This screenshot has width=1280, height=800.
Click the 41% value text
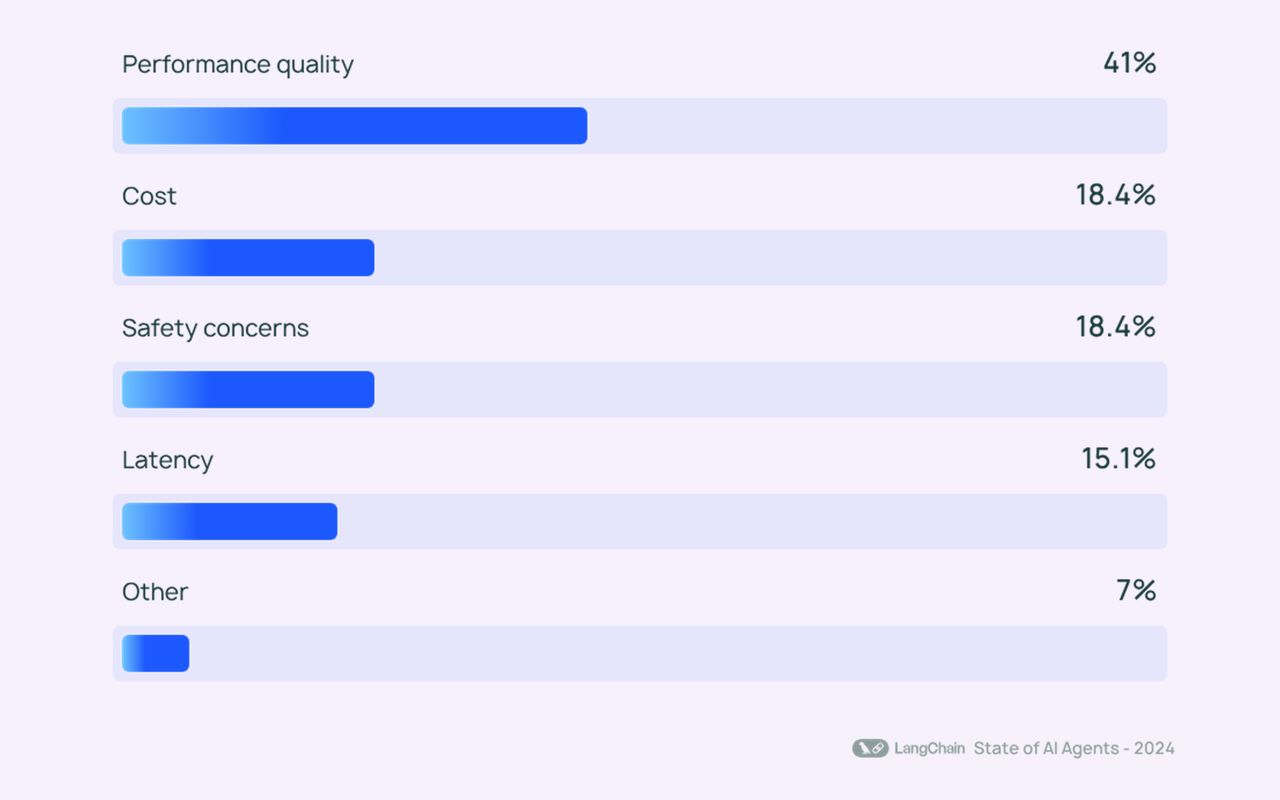[x=1130, y=63]
